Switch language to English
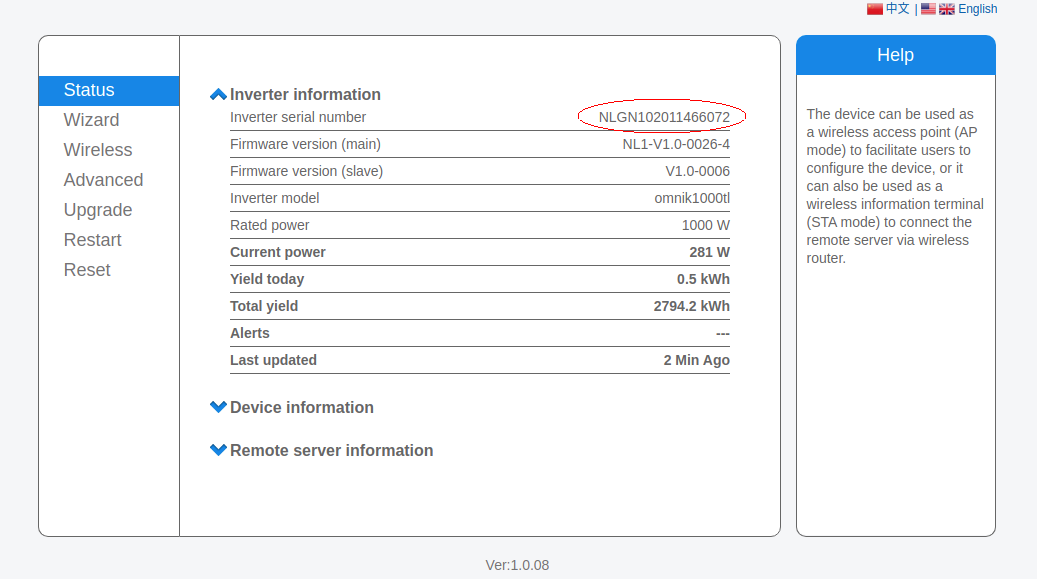This screenshot has width=1037, height=579. coord(977,9)
